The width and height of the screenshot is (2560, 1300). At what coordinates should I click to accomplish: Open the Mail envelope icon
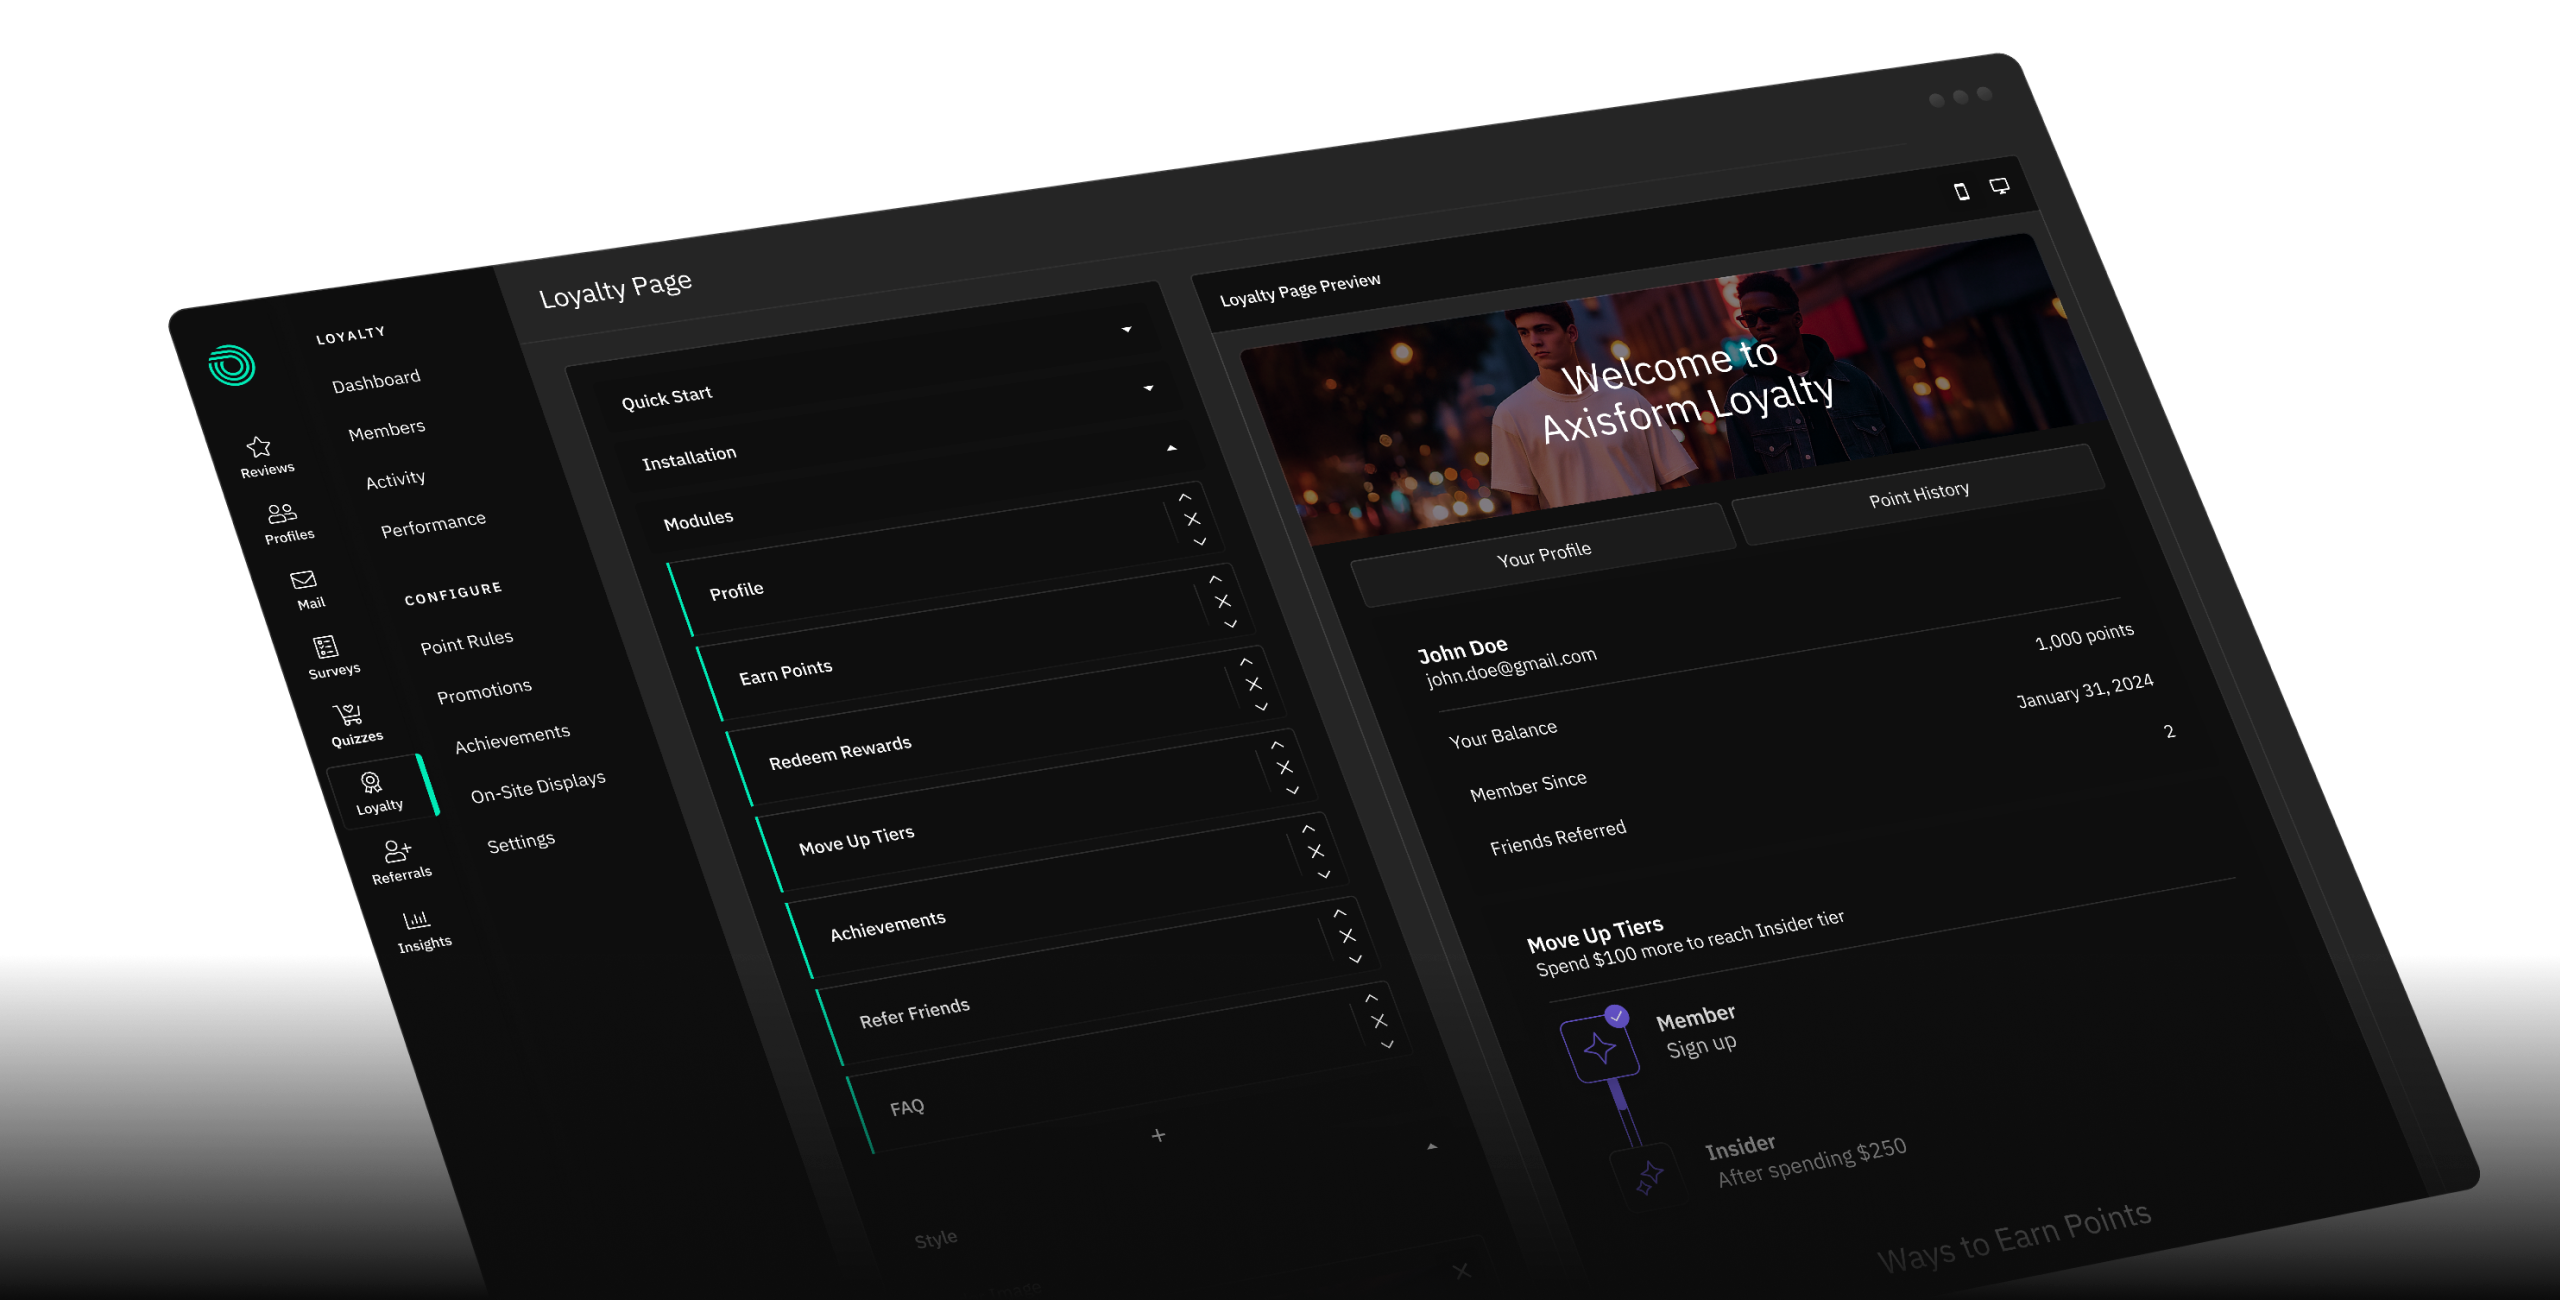tap(304, 580)
